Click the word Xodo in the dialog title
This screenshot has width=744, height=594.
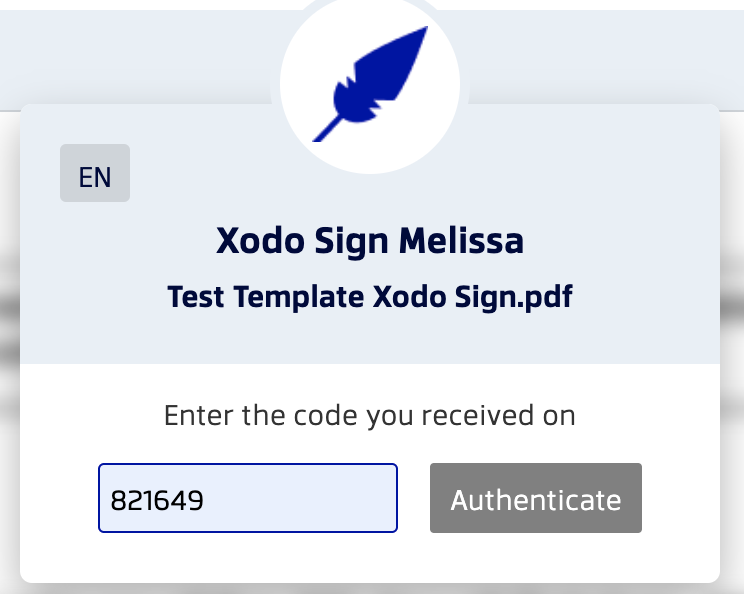point(260,241)
